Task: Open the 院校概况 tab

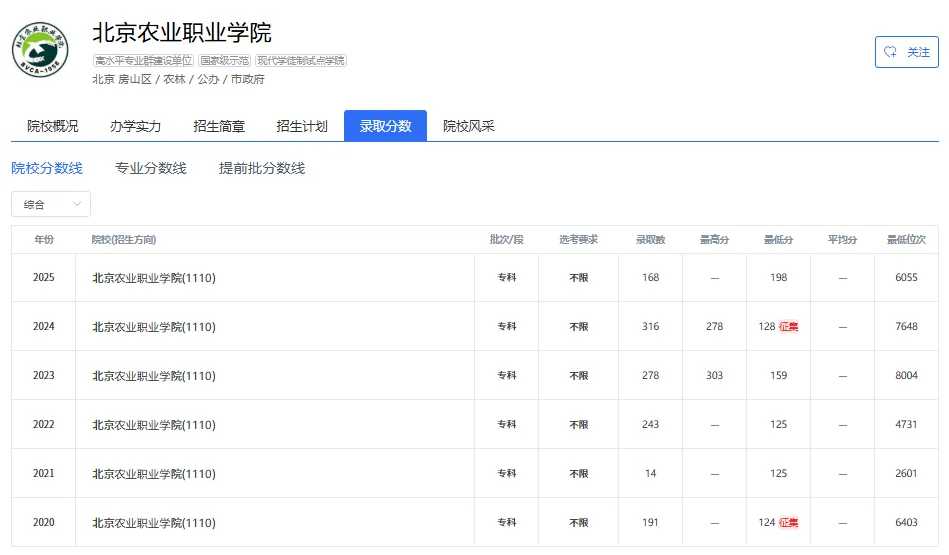Action: pos(53,126)
